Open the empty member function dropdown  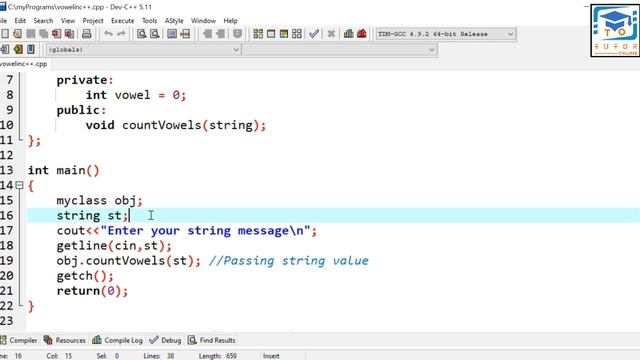click(x=340, y=50)
